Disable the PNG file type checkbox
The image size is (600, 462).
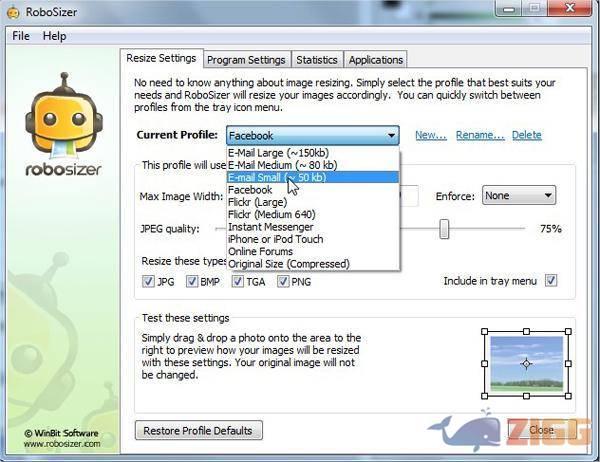(x=282, y=282)
